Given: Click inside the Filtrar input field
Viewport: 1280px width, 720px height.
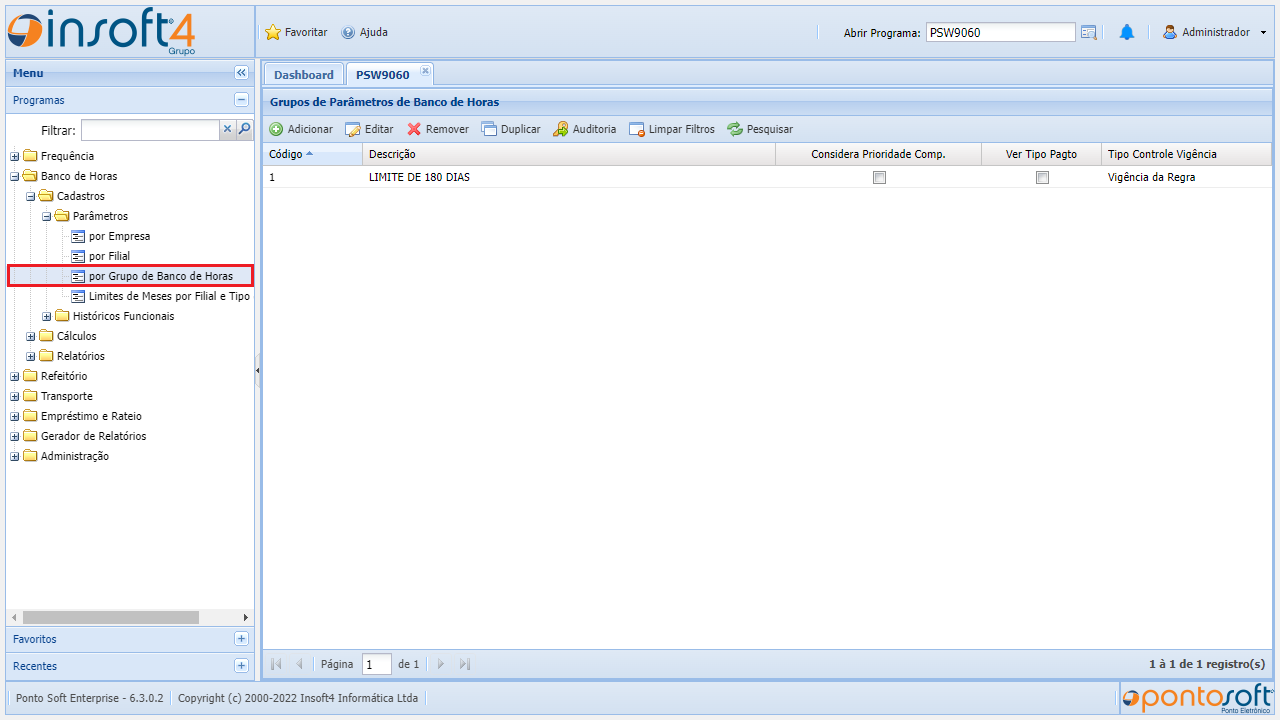Looking at the screenshot, I should pos(150,129).
